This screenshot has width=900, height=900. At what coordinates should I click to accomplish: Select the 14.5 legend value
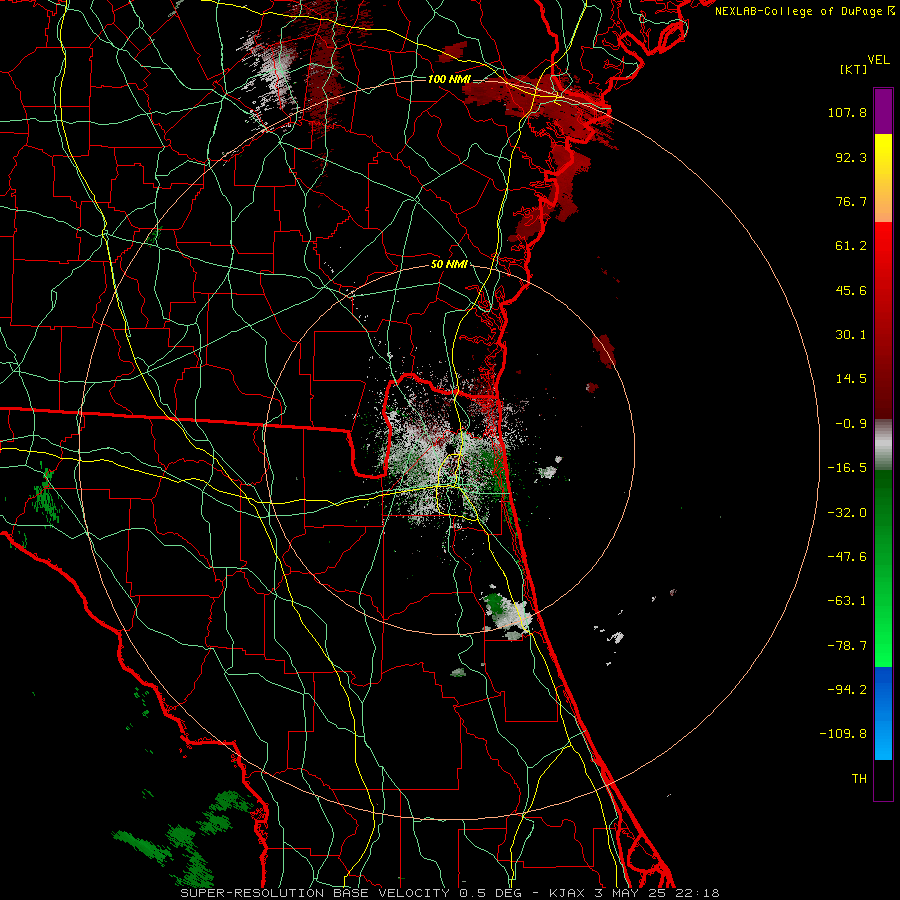click(851, 379)
